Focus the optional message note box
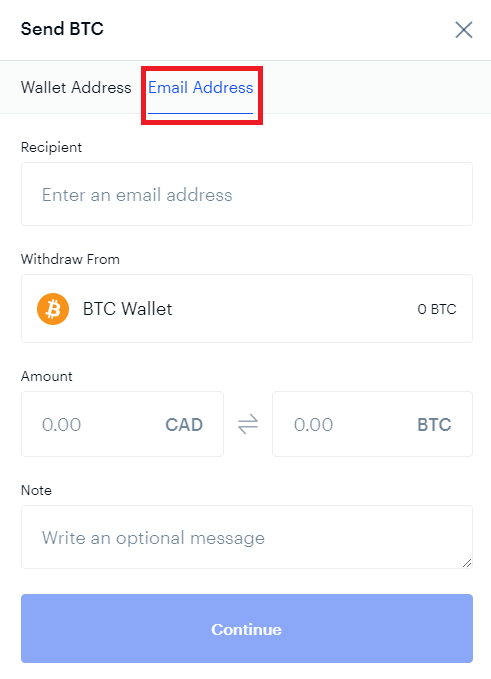 tap(247, 537)
